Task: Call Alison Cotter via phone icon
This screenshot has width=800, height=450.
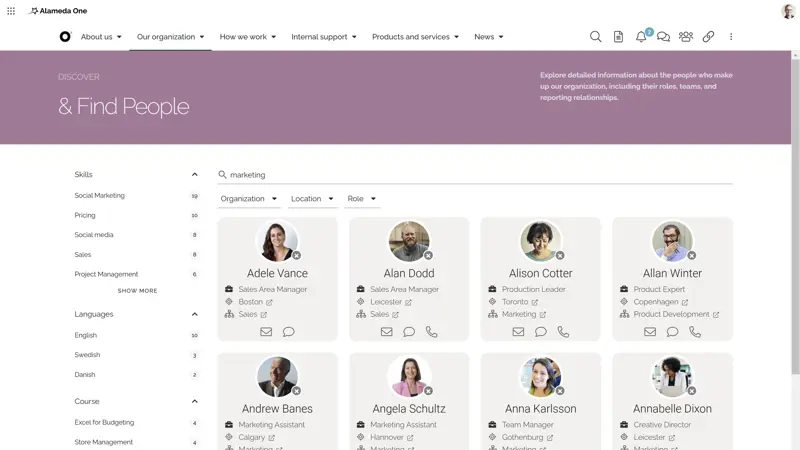Action: (x=563, y=332)
